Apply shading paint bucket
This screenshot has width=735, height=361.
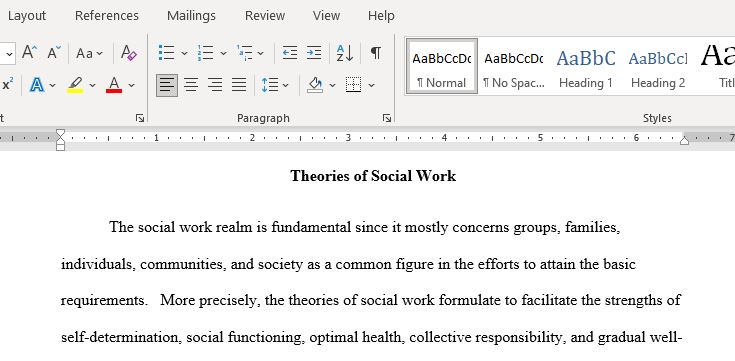(x=315, y=85)
